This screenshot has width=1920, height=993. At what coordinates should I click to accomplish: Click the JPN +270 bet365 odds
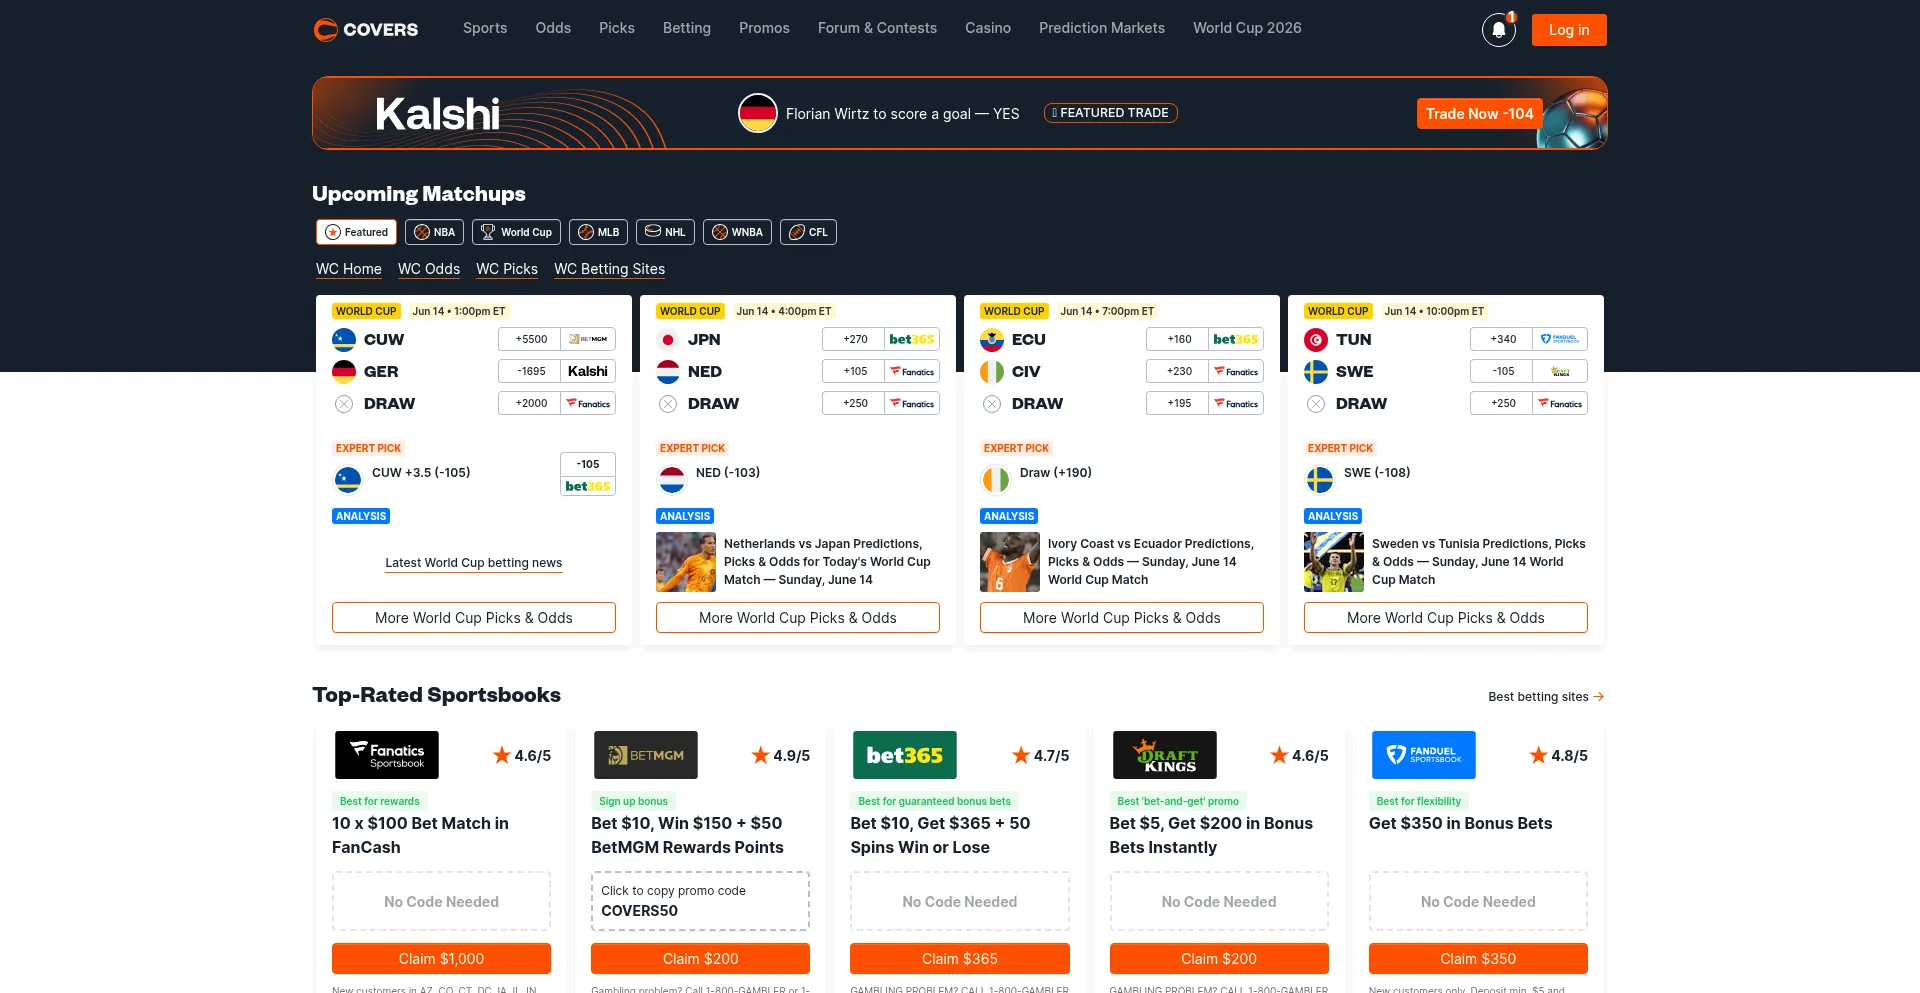[x=881, y=339]
